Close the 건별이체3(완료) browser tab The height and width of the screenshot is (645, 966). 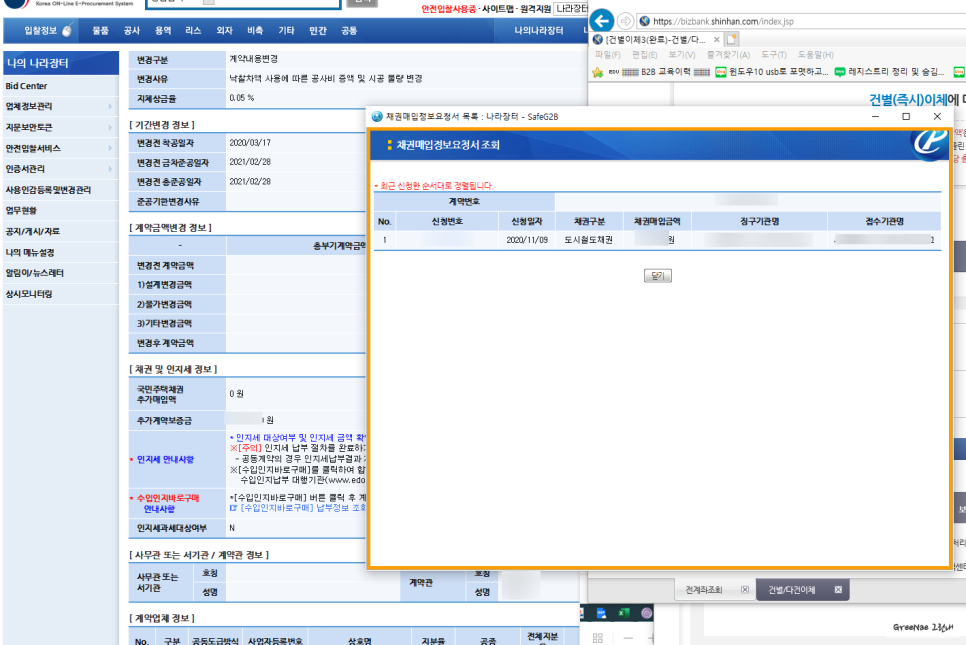(x=716, y=39)
